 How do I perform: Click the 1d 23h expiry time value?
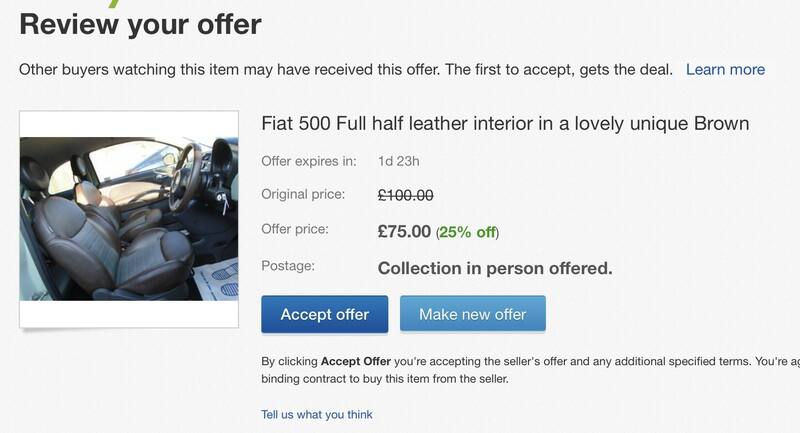(398, 160)
